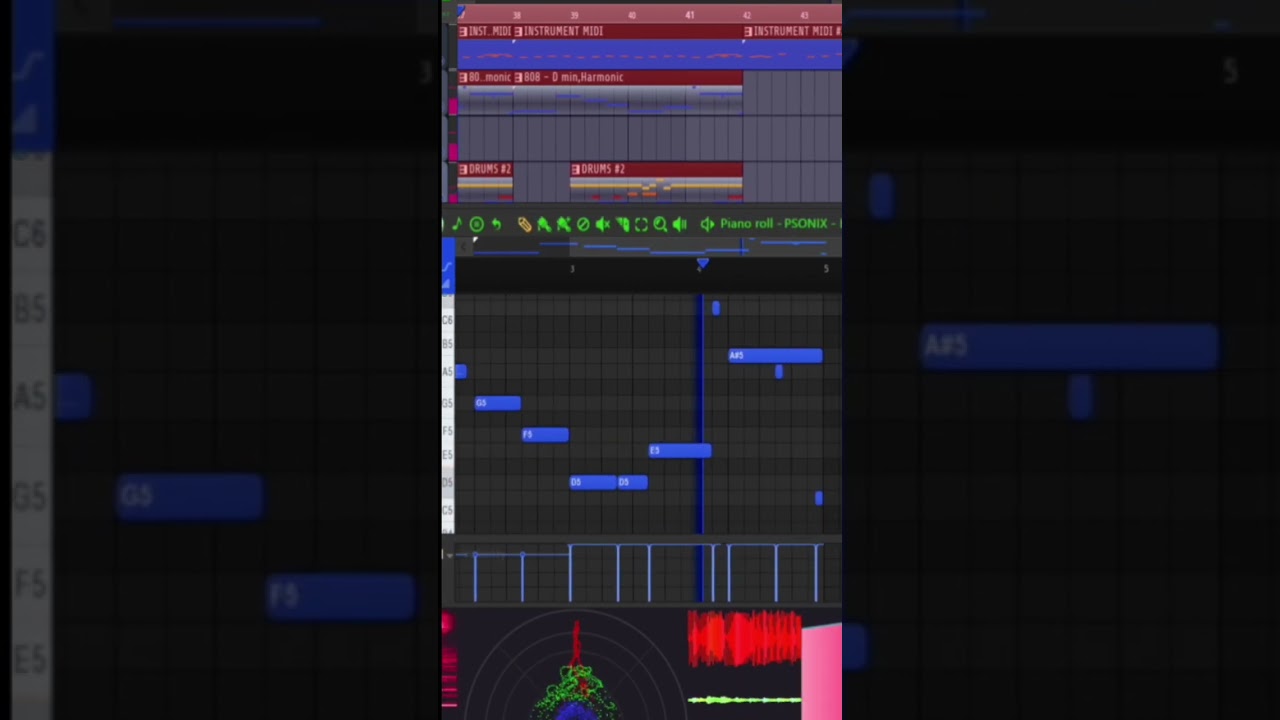Click bar 3 on piano roll ruler
1280x720 pixels.
[573, 268]
